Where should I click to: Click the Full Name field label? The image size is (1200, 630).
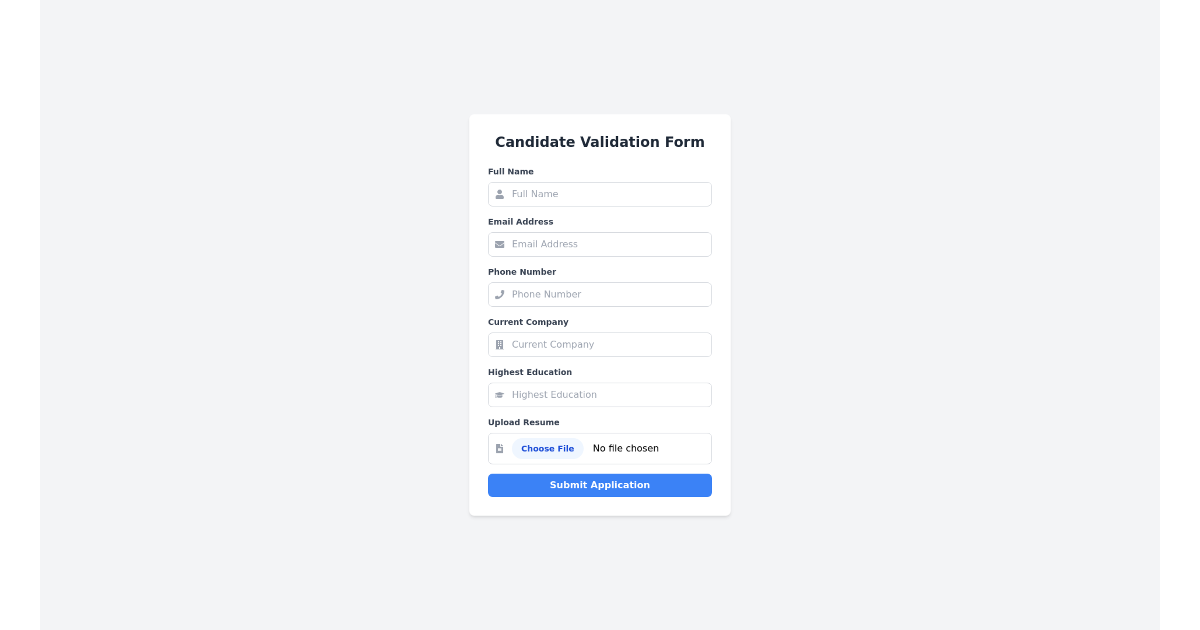coord(511,171)
